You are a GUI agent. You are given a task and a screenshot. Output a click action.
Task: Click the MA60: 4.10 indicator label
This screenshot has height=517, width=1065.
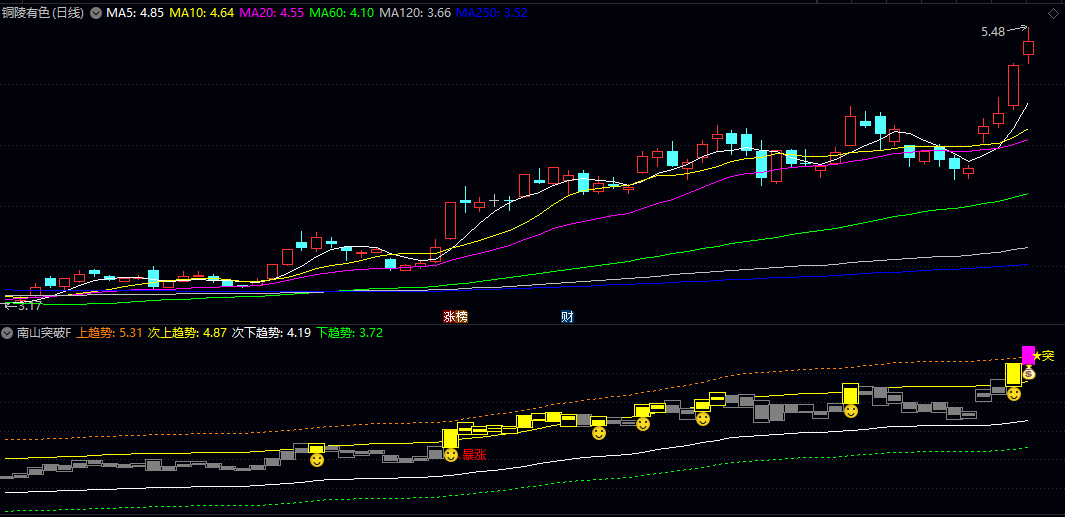pos(342,13)
